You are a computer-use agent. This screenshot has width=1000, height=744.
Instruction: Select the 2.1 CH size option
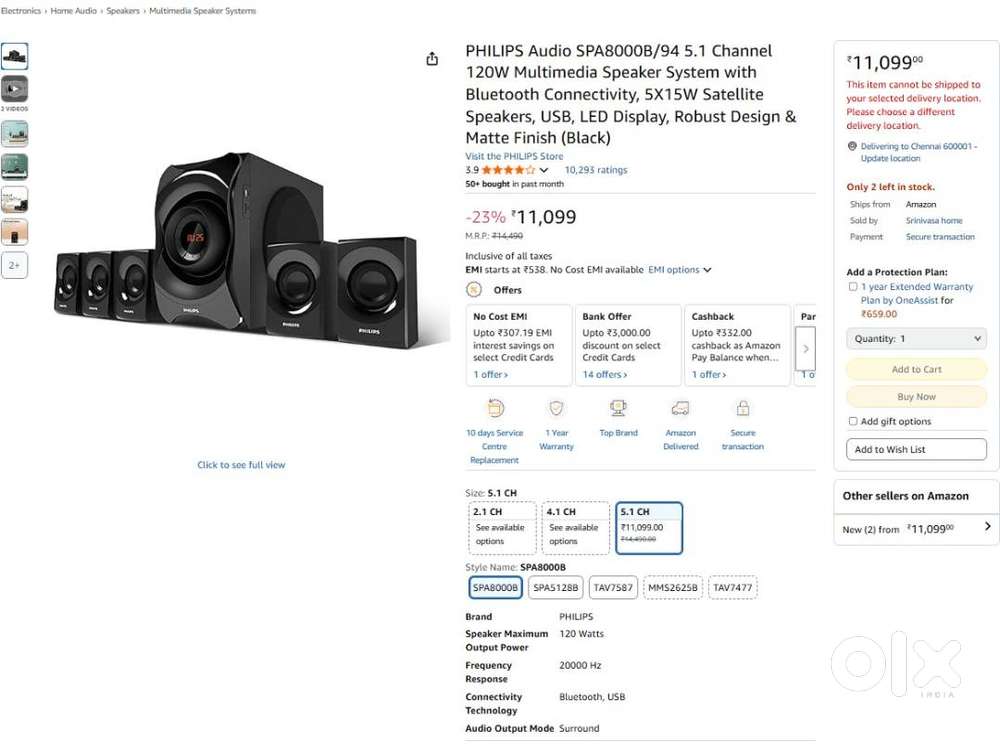[x=502, y=527]
